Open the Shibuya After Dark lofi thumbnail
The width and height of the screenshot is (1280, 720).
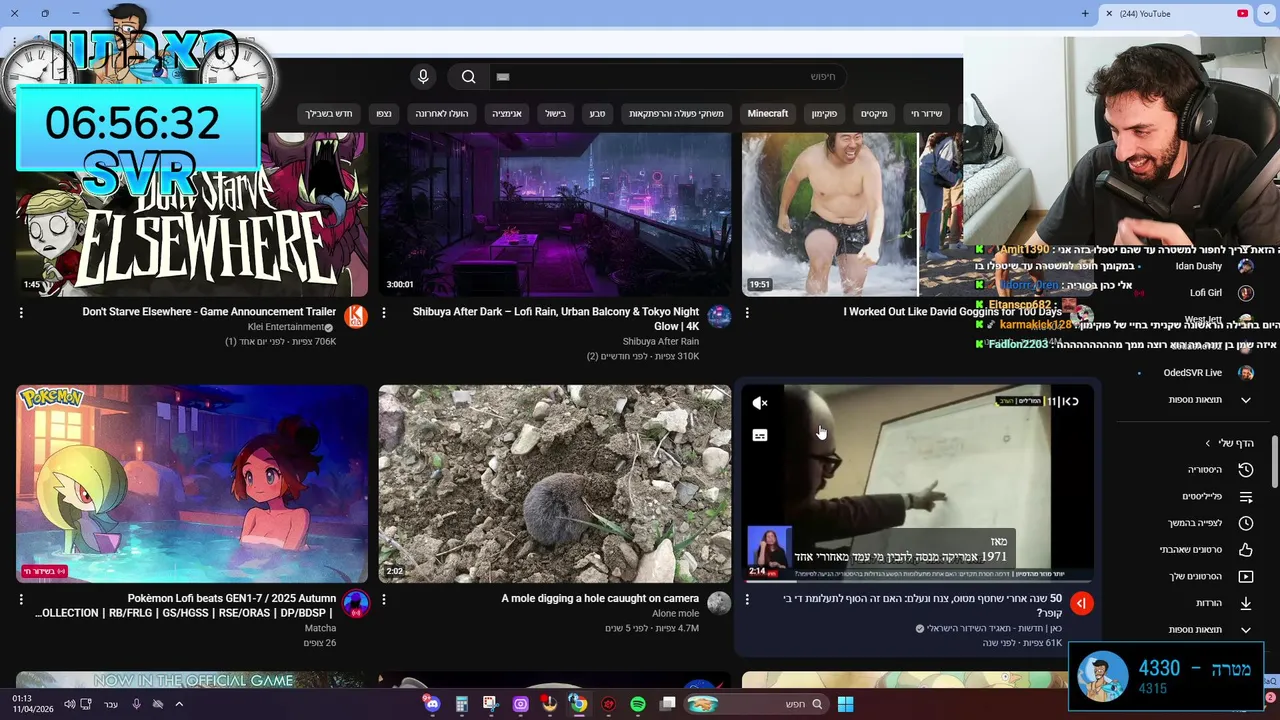555,214
